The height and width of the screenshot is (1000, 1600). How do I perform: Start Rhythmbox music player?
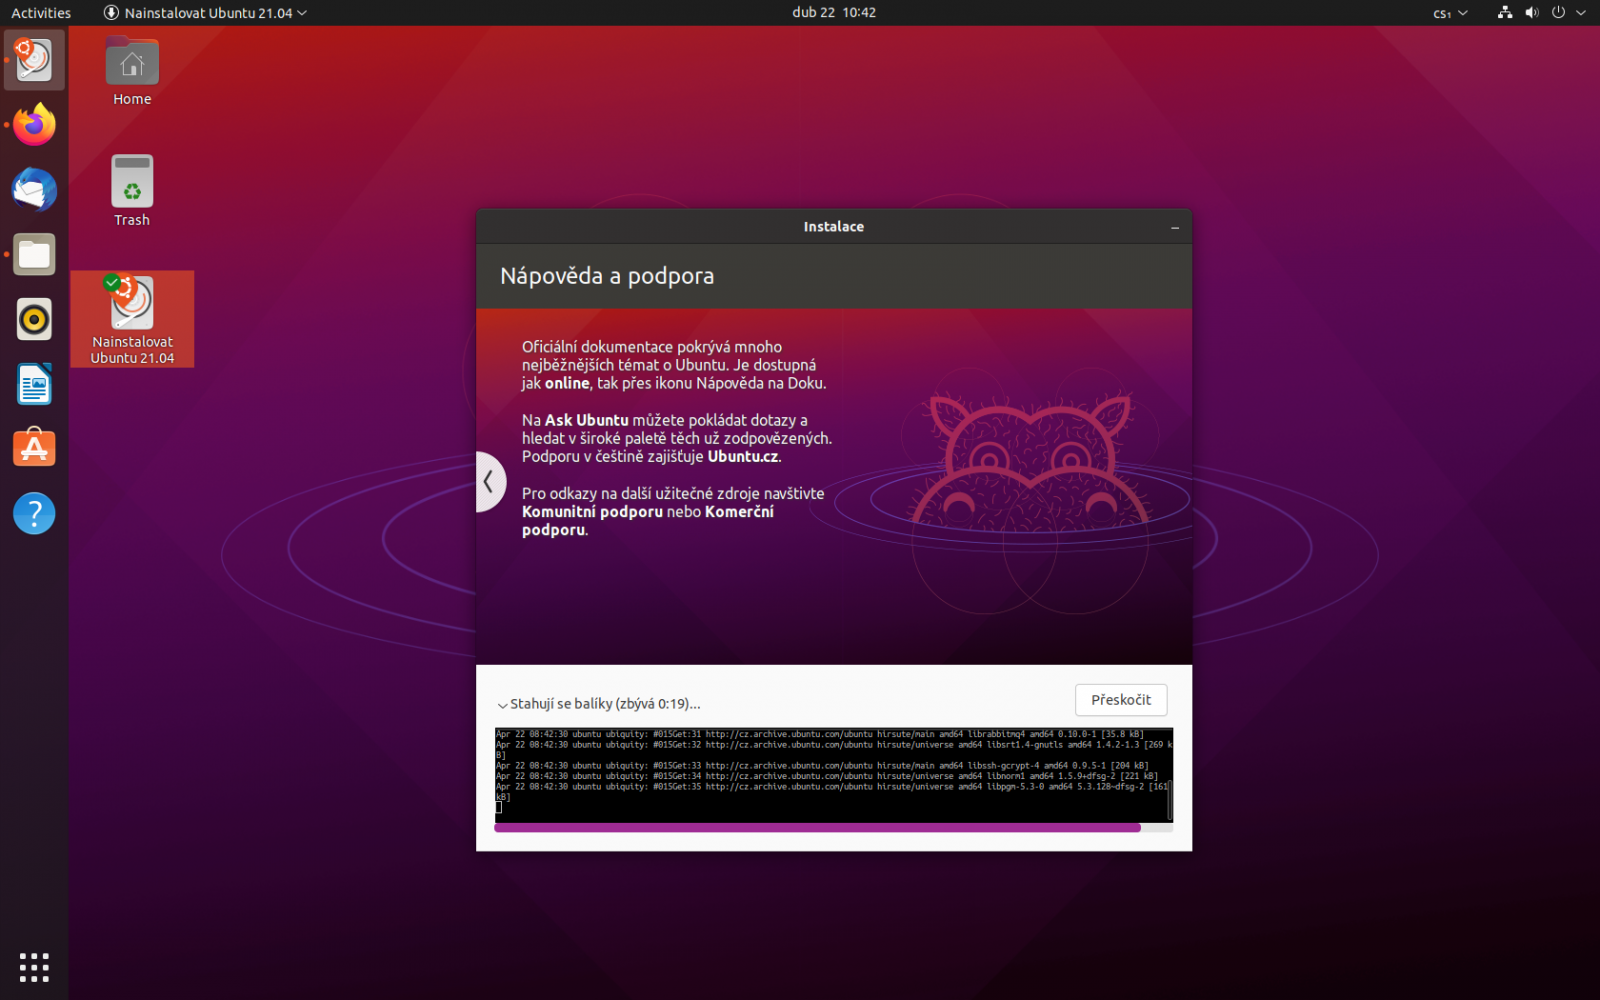coord(33,319)
